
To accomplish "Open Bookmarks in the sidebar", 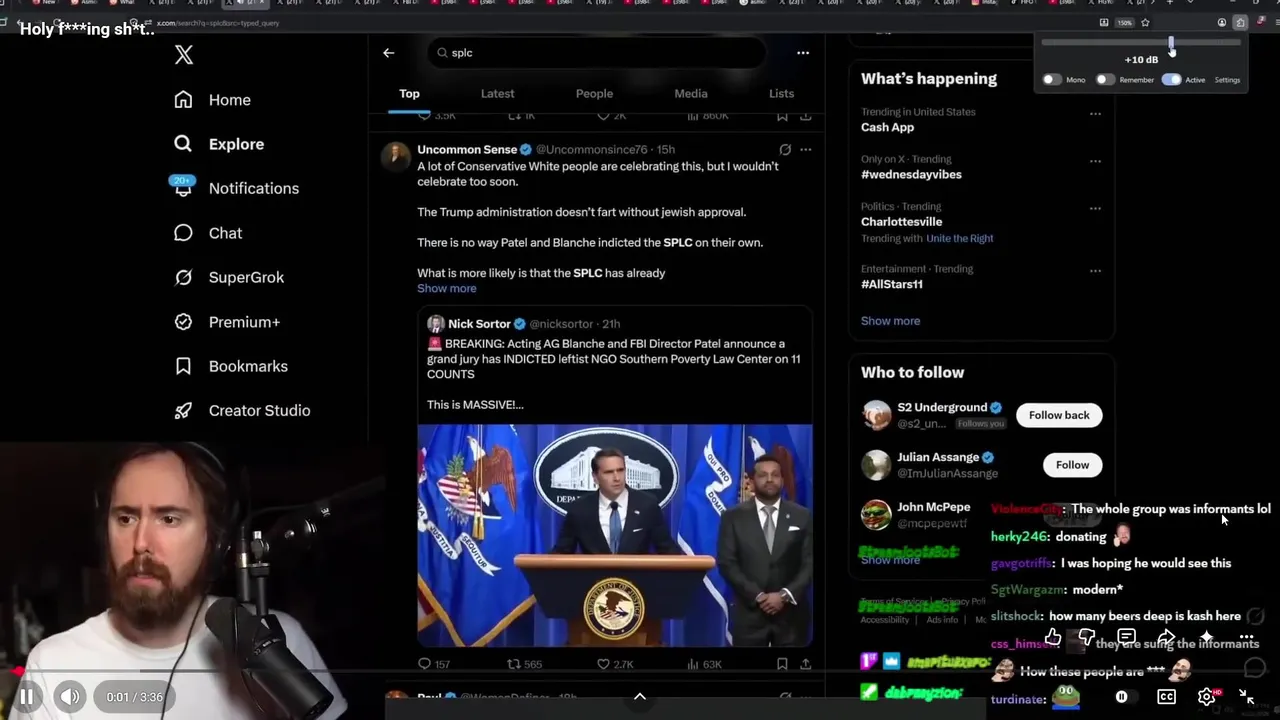I will tap(231, 366).
